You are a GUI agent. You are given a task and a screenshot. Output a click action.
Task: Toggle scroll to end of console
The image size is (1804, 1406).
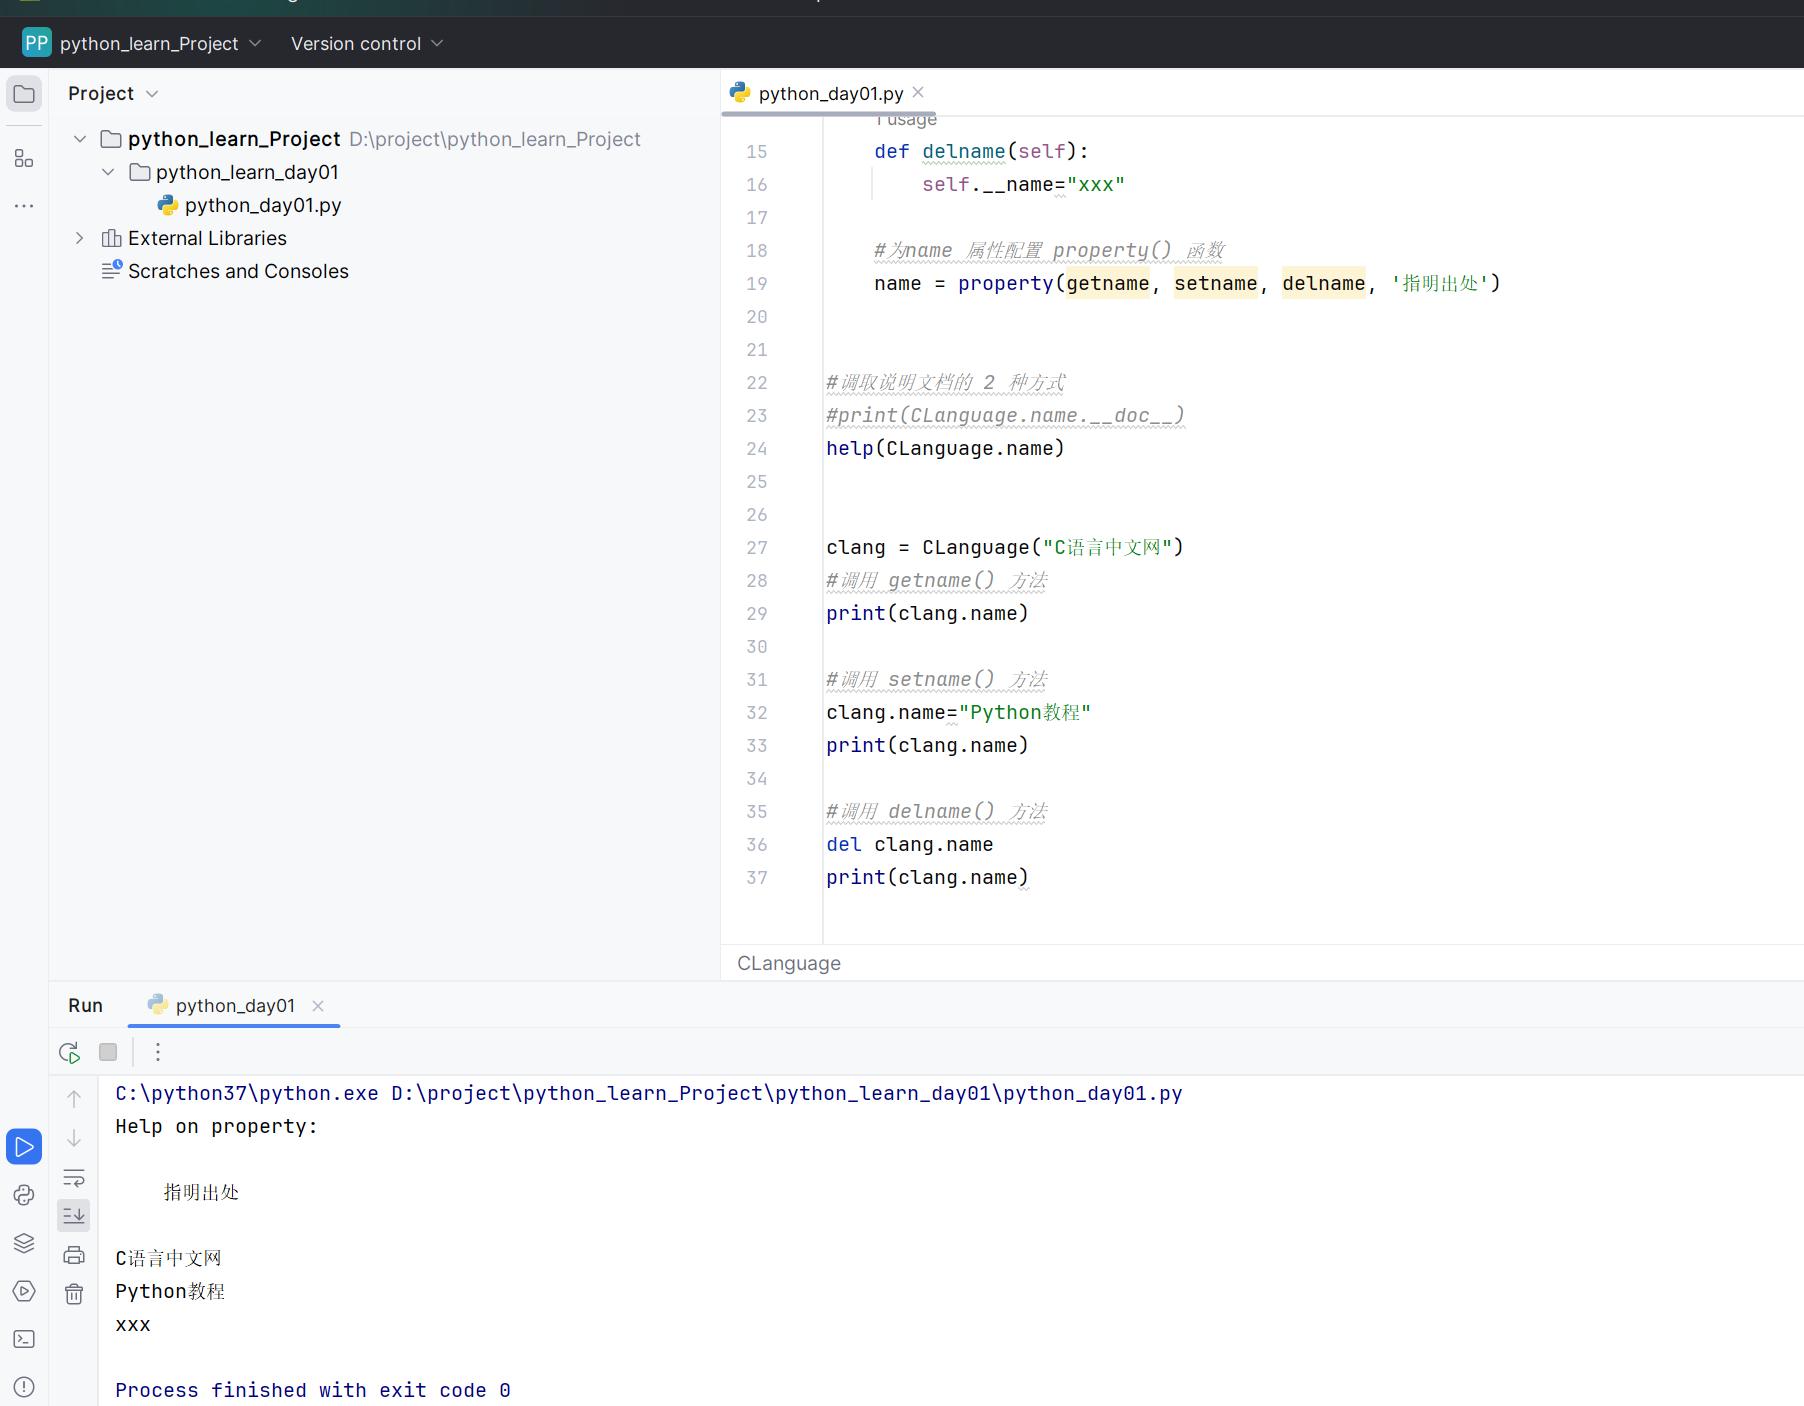(x=74, y=1216)
